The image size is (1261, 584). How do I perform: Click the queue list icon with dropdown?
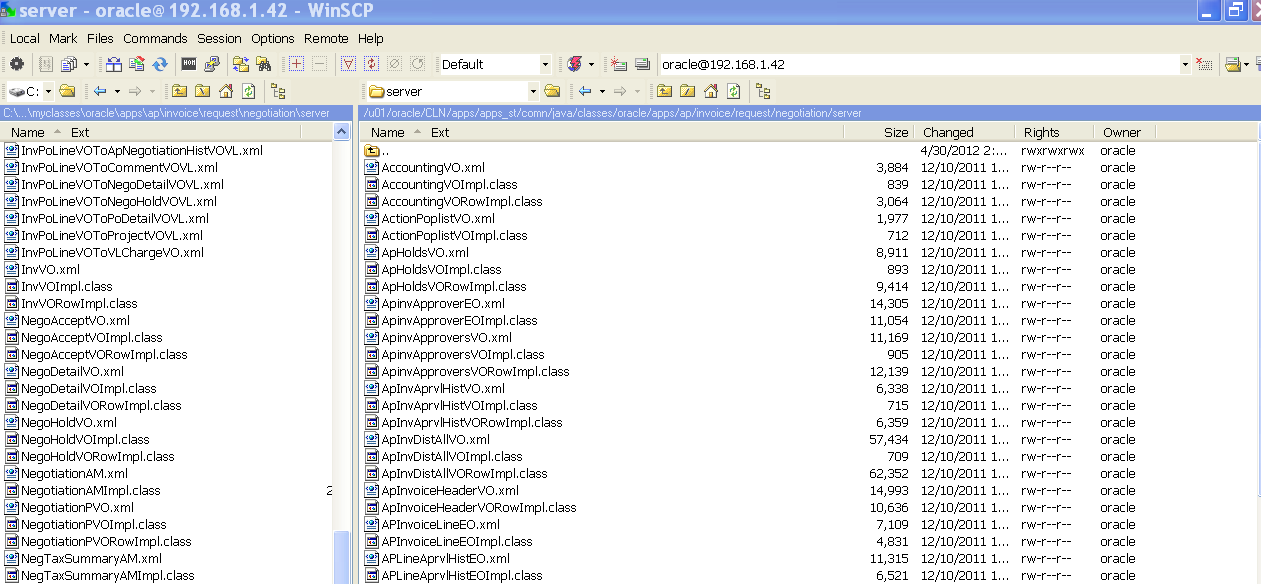pyautogui.click(x=69, y=64)
